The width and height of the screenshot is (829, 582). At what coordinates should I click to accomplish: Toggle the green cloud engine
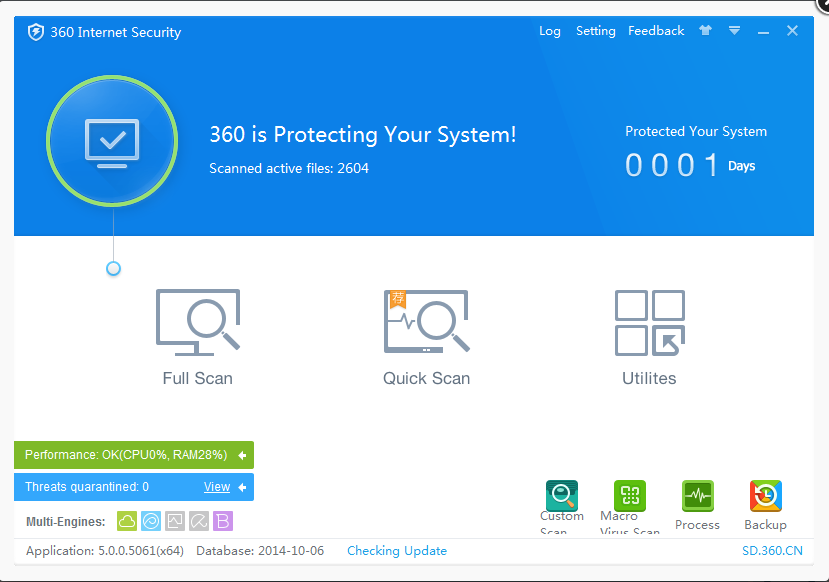127,521
